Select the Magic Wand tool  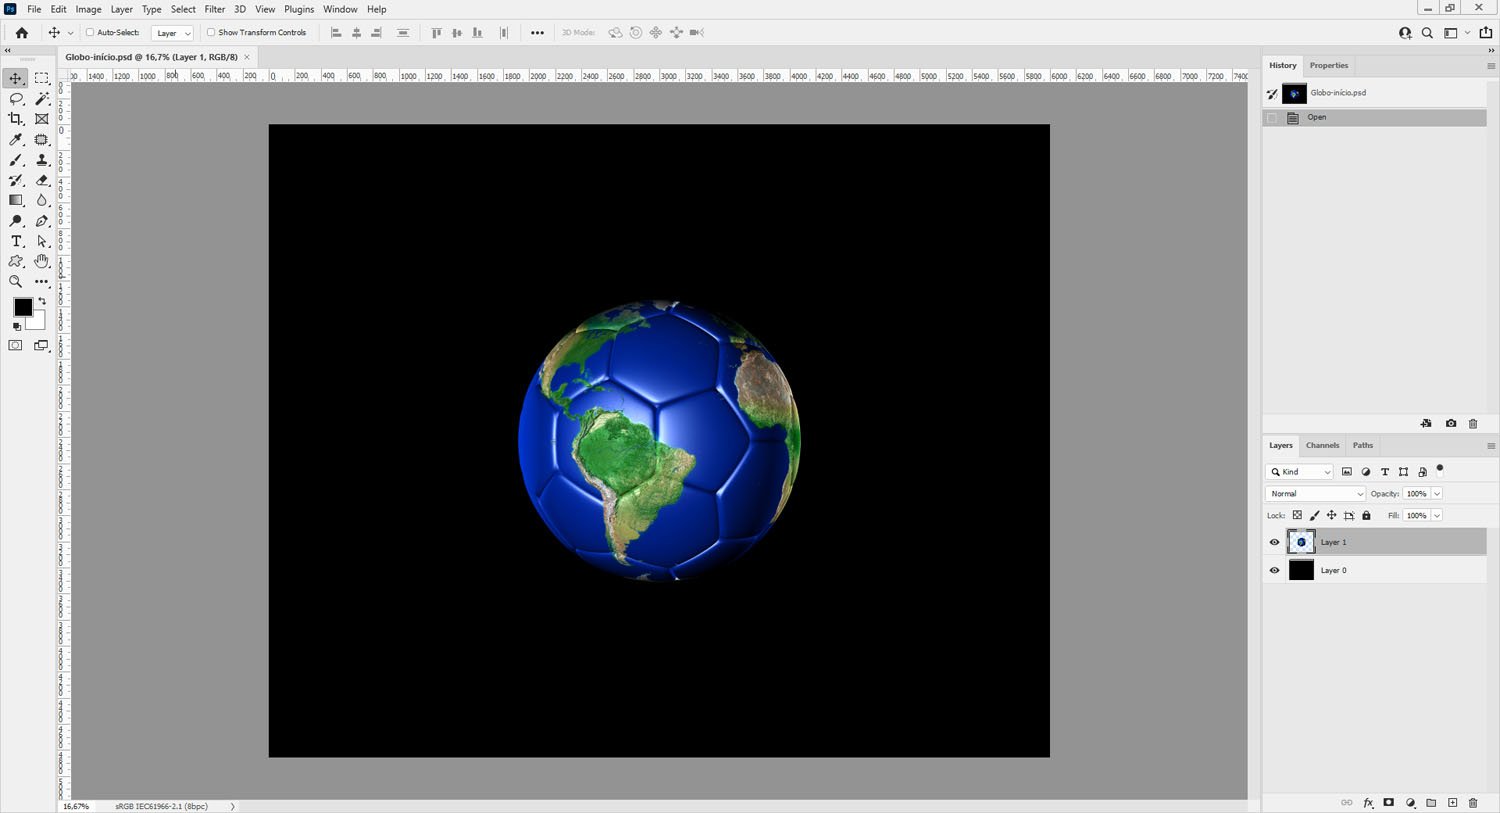(42, 99)
